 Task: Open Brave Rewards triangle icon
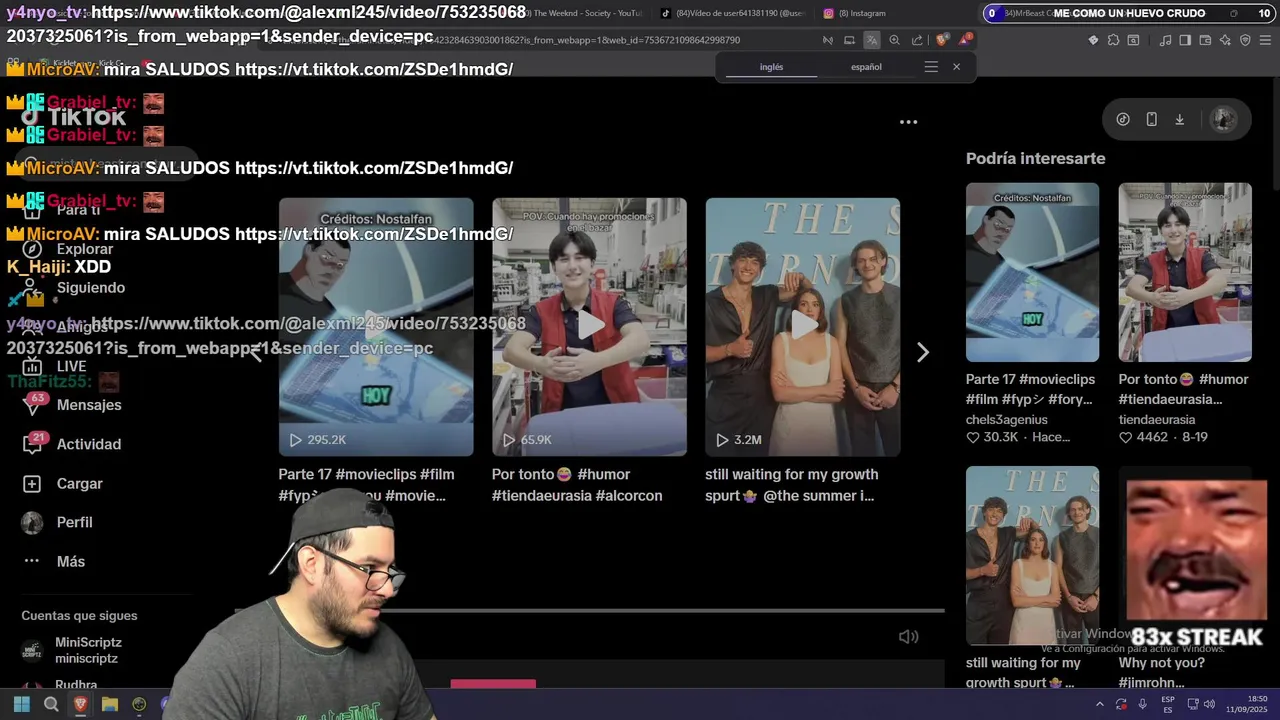[x=964, y=40]
